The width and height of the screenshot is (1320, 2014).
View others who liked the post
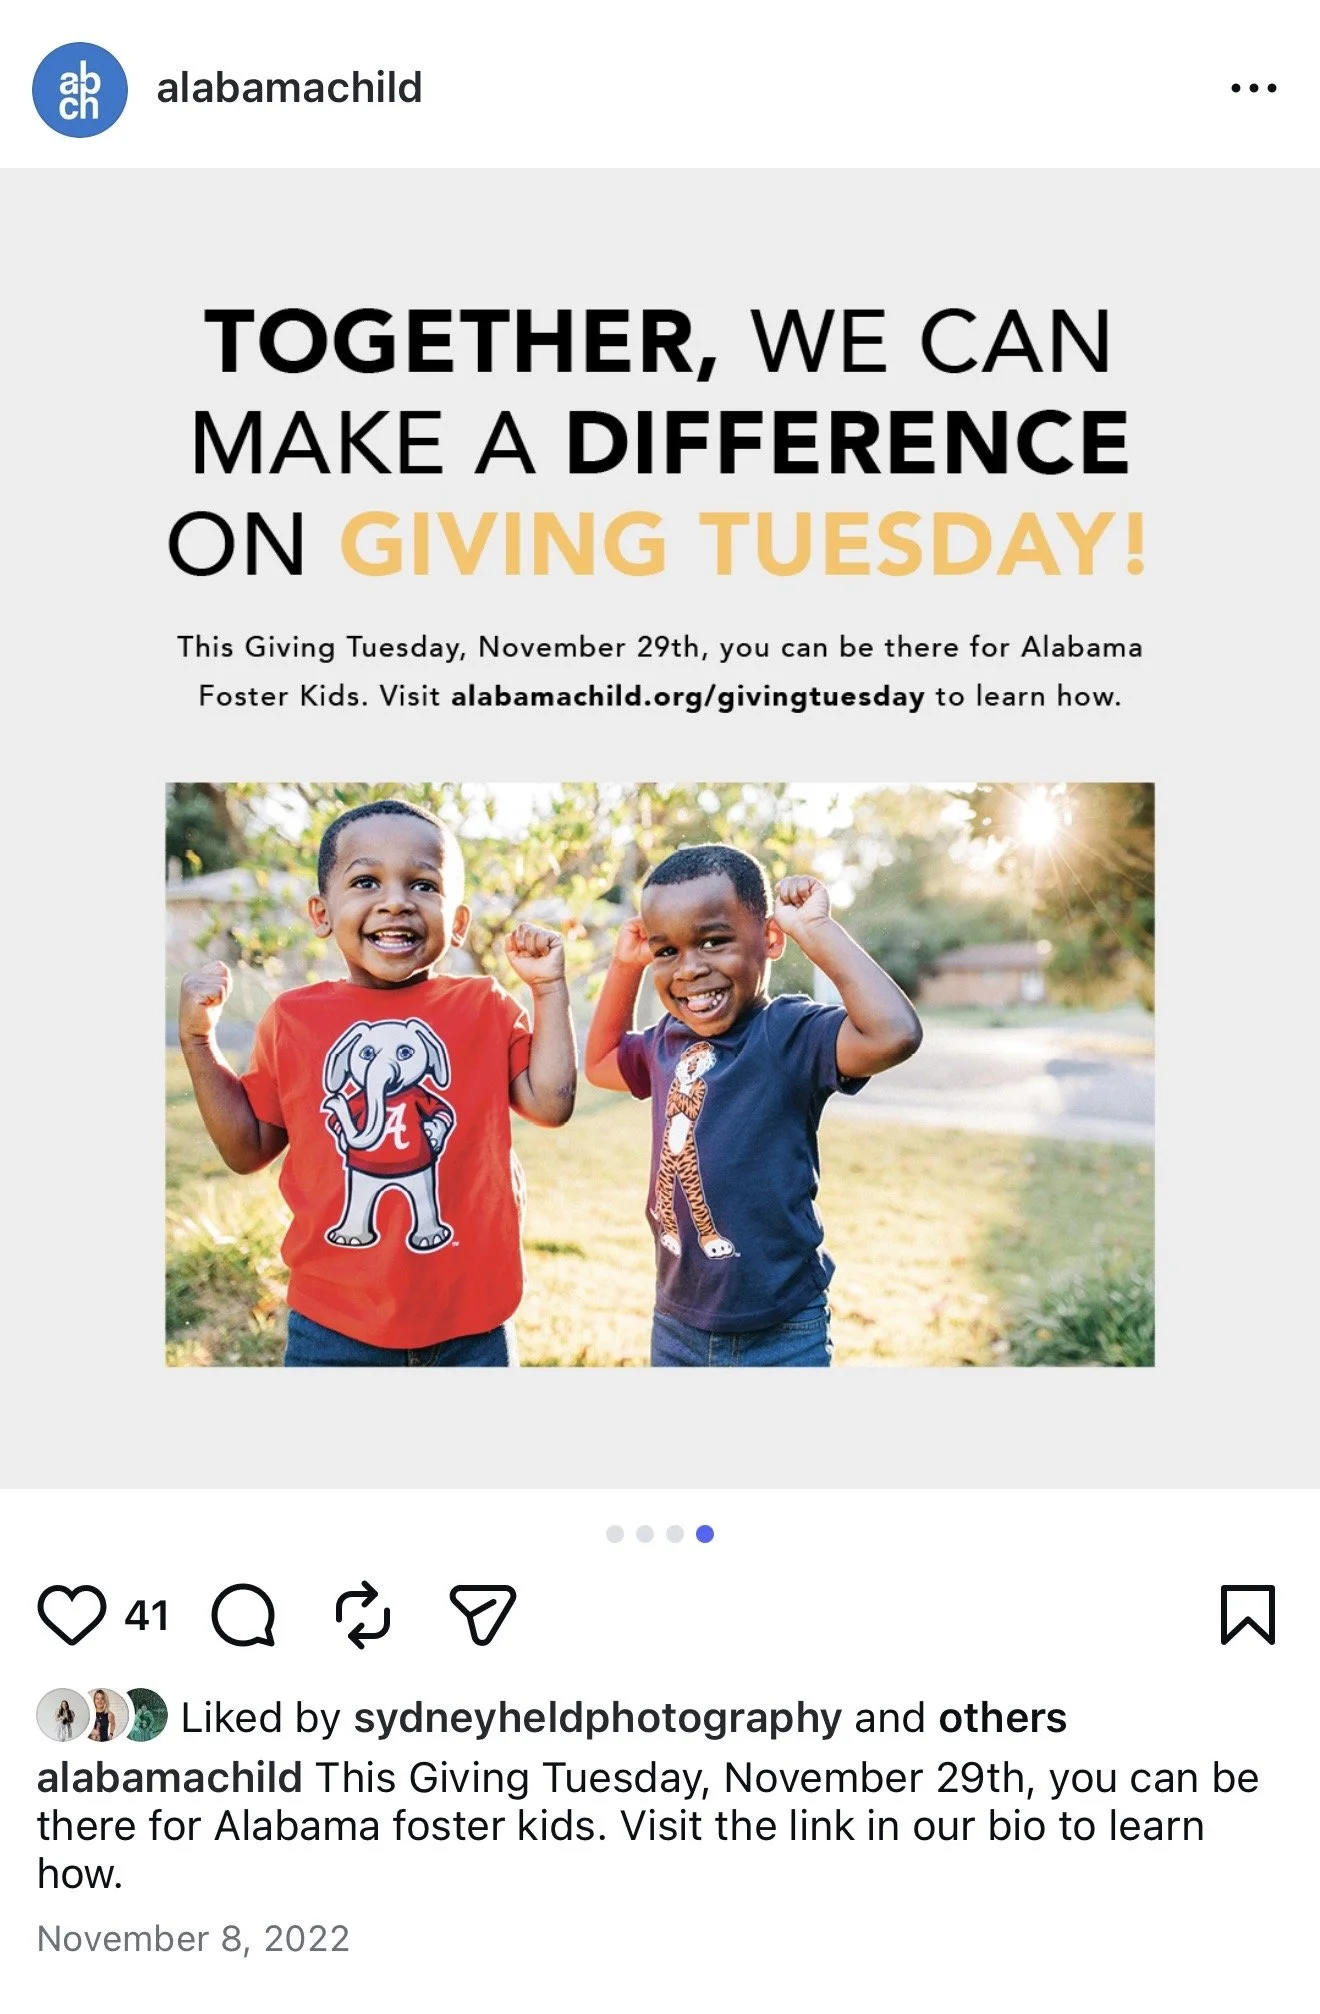coord(1002,1718)
